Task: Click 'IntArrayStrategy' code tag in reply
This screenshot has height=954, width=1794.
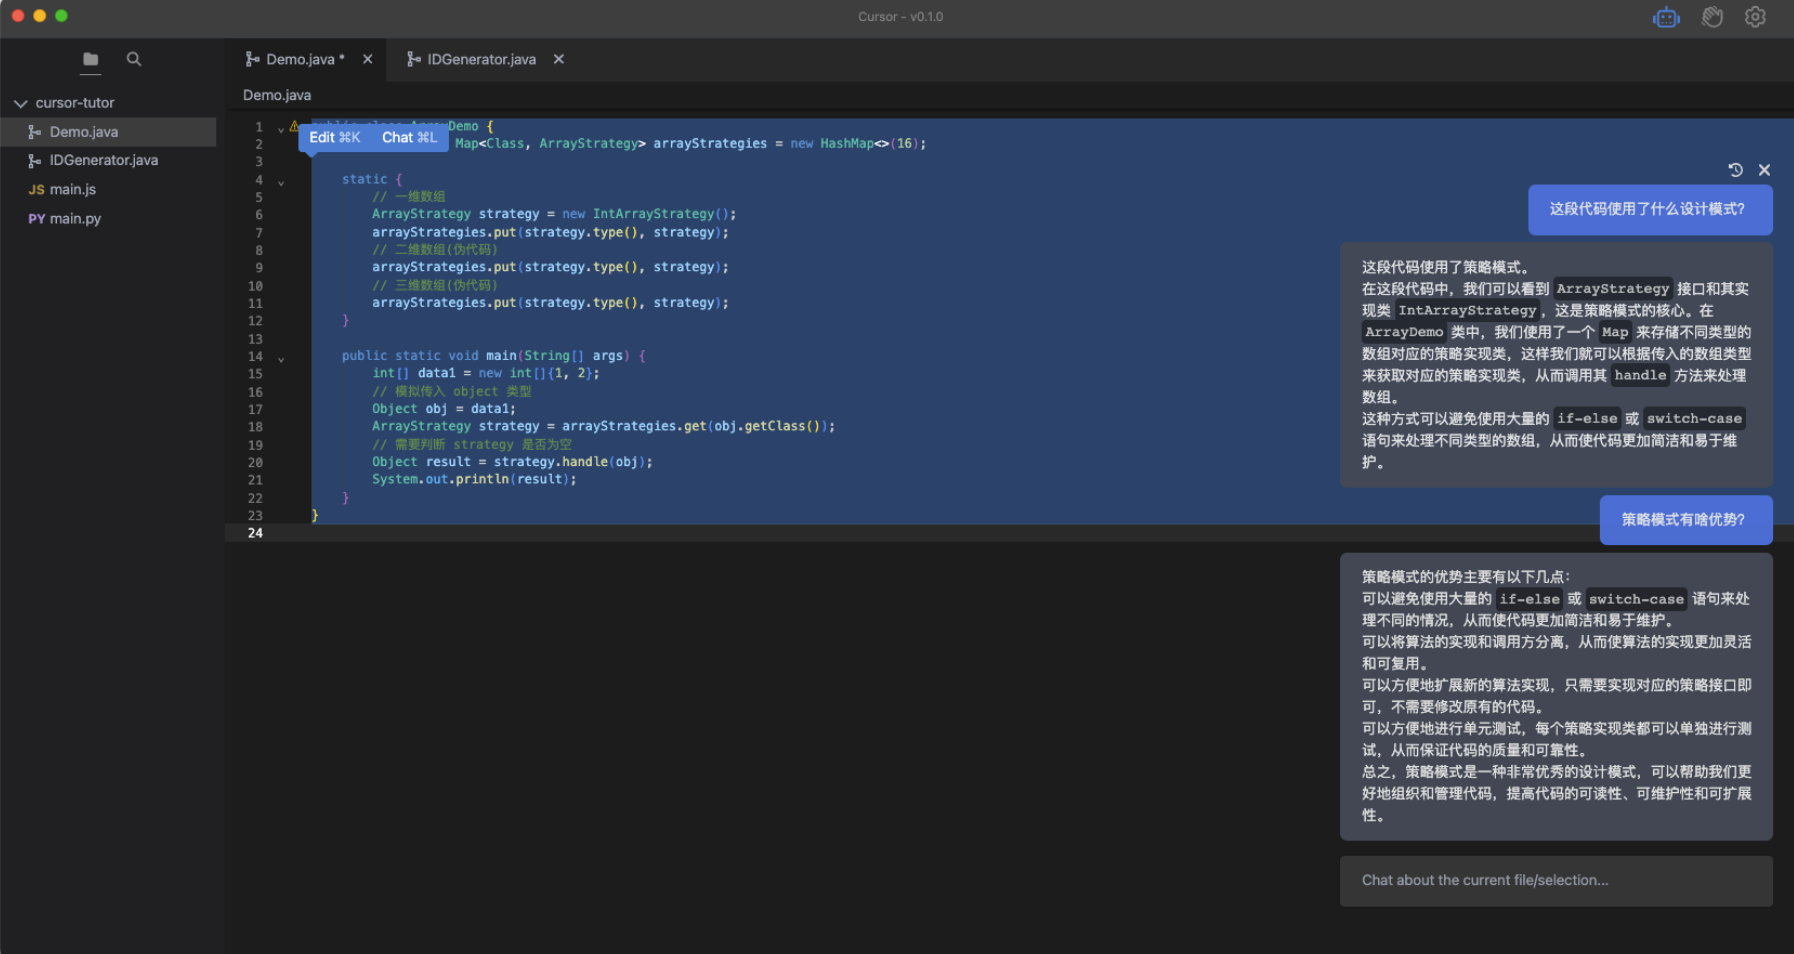Action: [x=1467, y=310]
